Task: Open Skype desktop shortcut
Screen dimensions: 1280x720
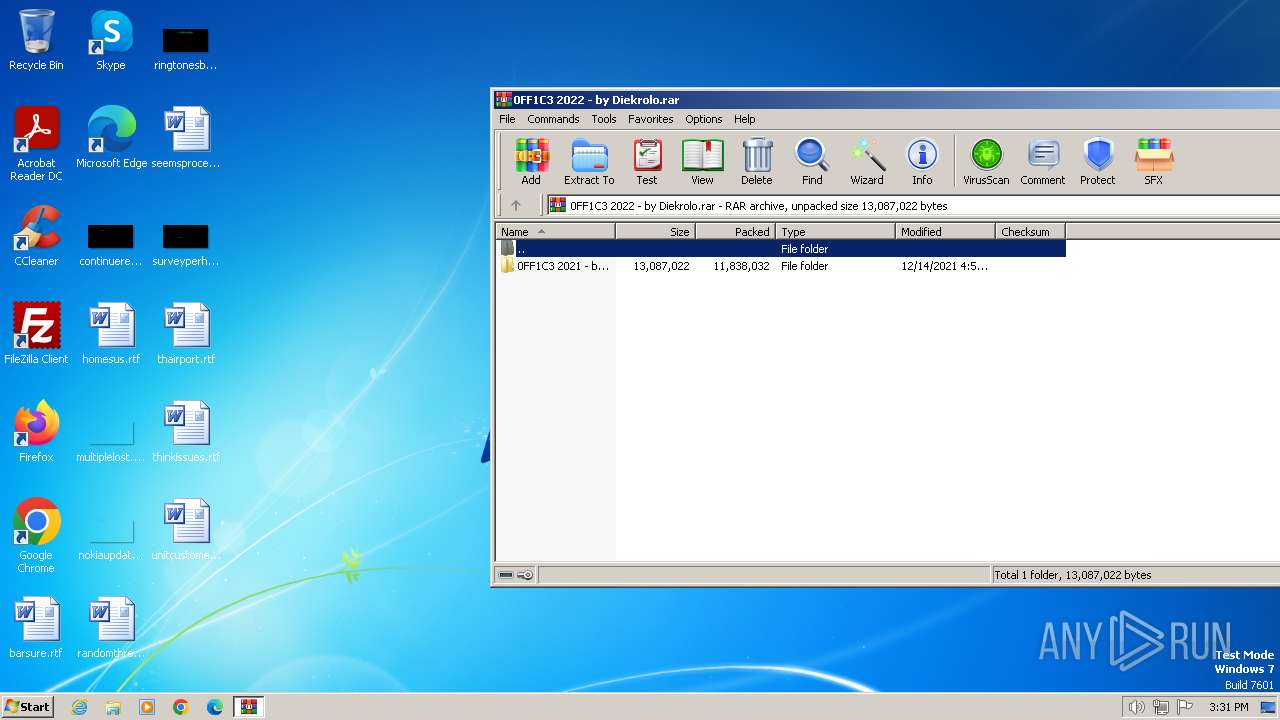Action: pyautogui.click(x=111, y=40)
